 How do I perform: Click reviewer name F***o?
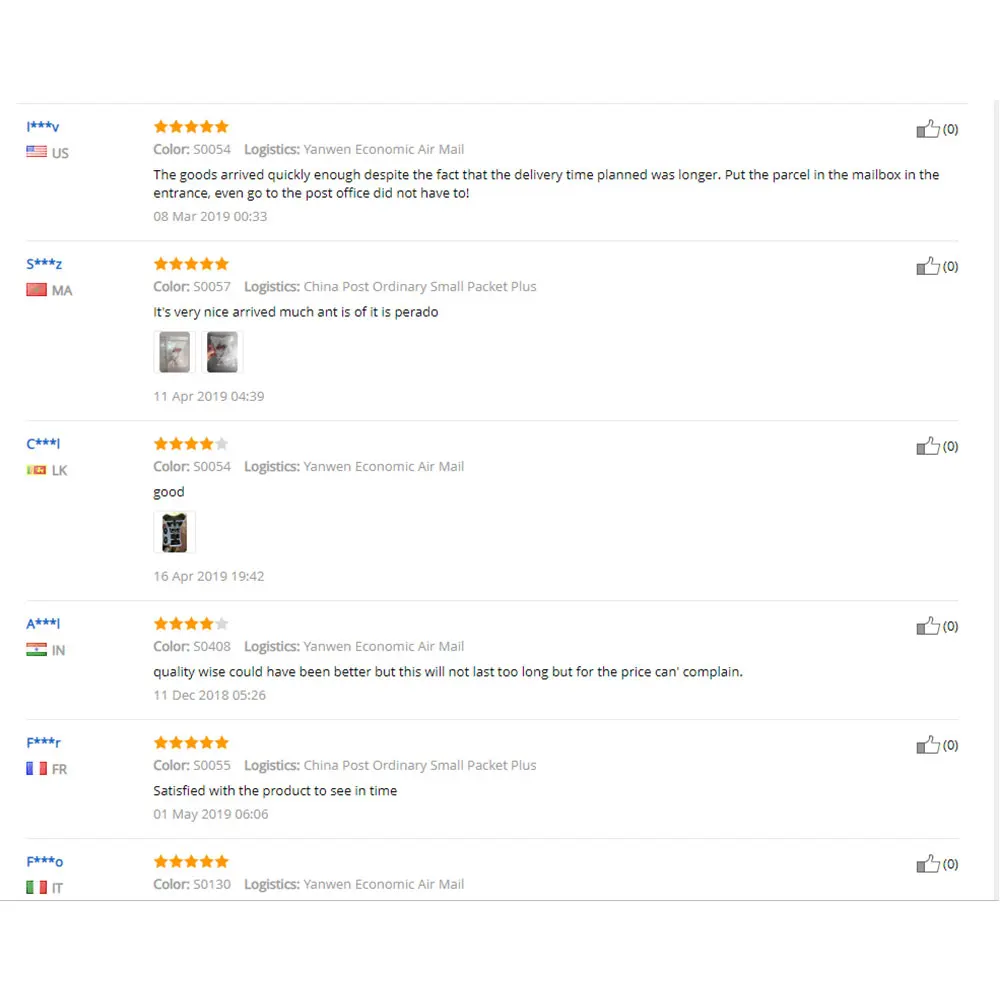[44, 862]
